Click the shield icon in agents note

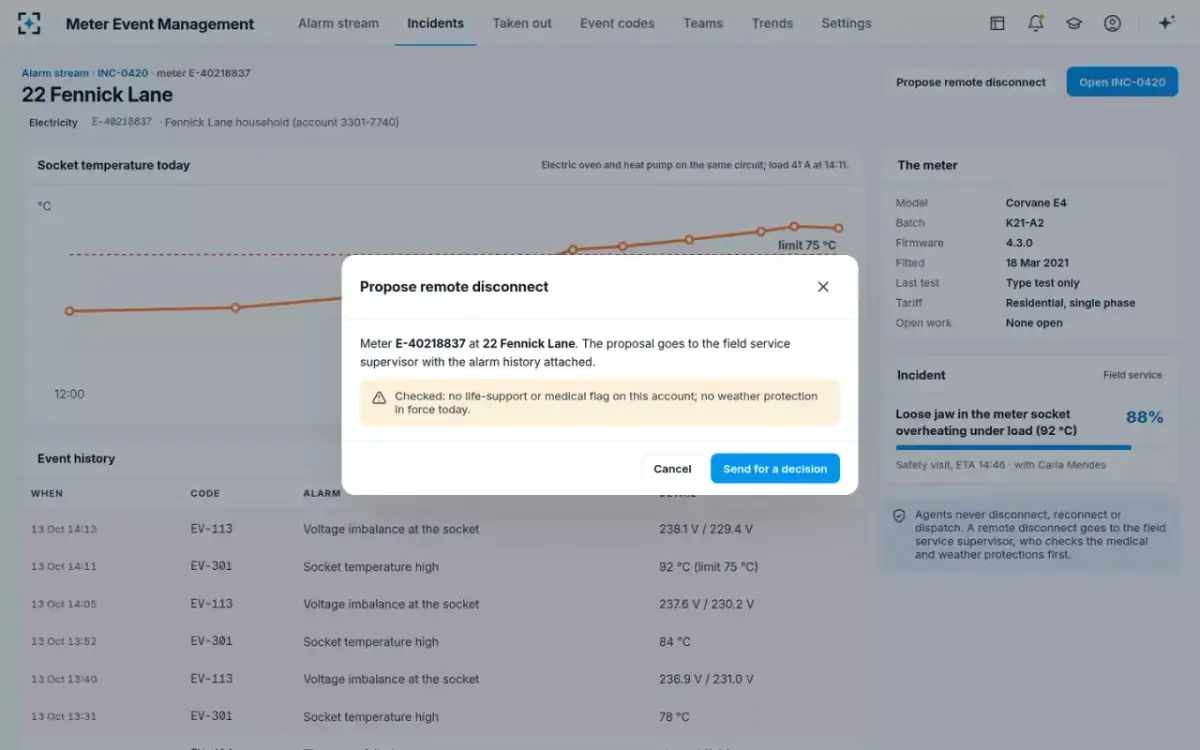click(x=899, y=516)
